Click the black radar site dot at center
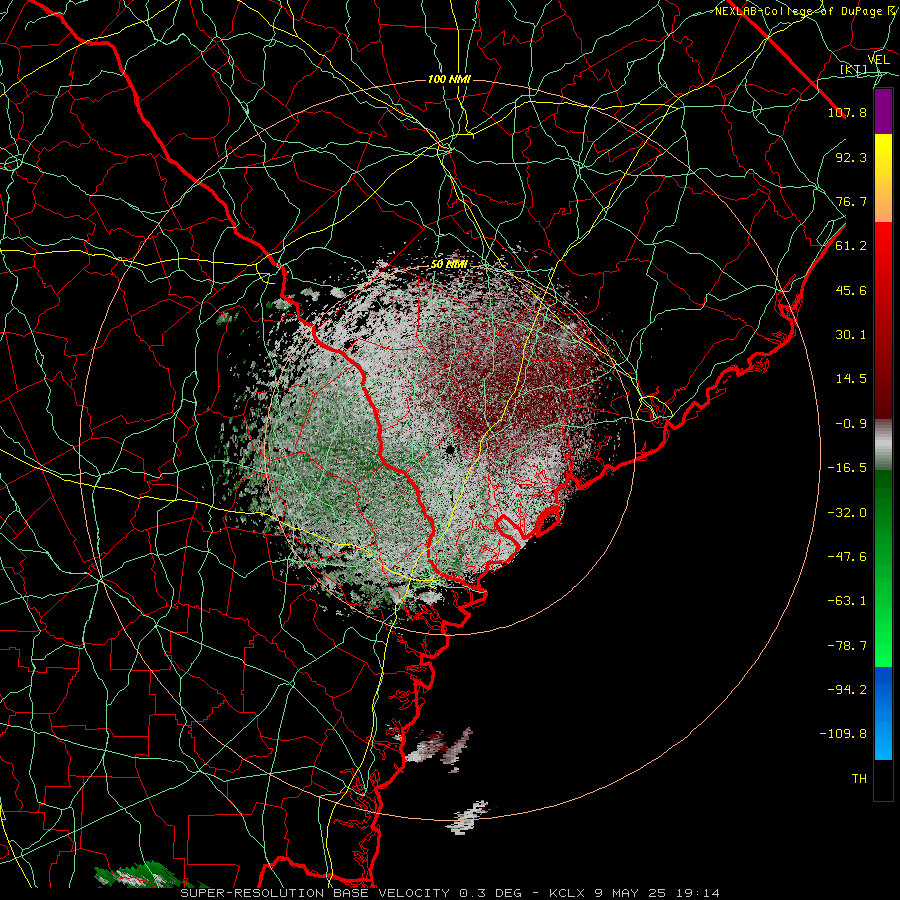This screenshot has width=900, height=900. tap(451, 449)
